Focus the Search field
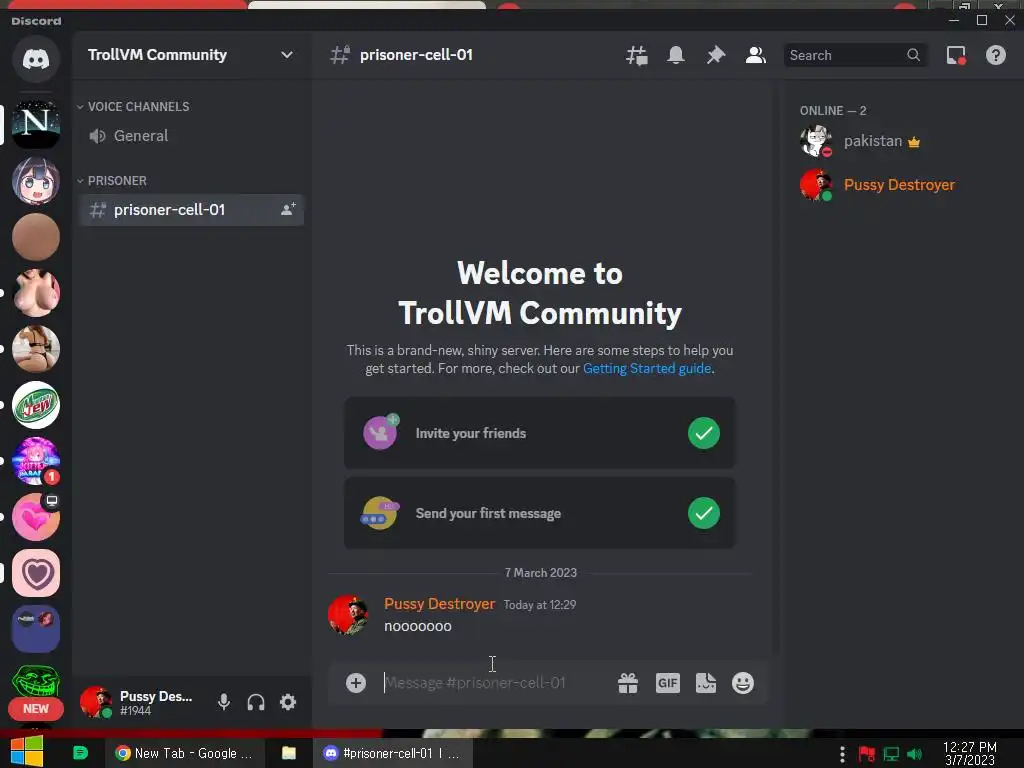The height and width of the screenshot is (768, 1024). tap(855, 56)
